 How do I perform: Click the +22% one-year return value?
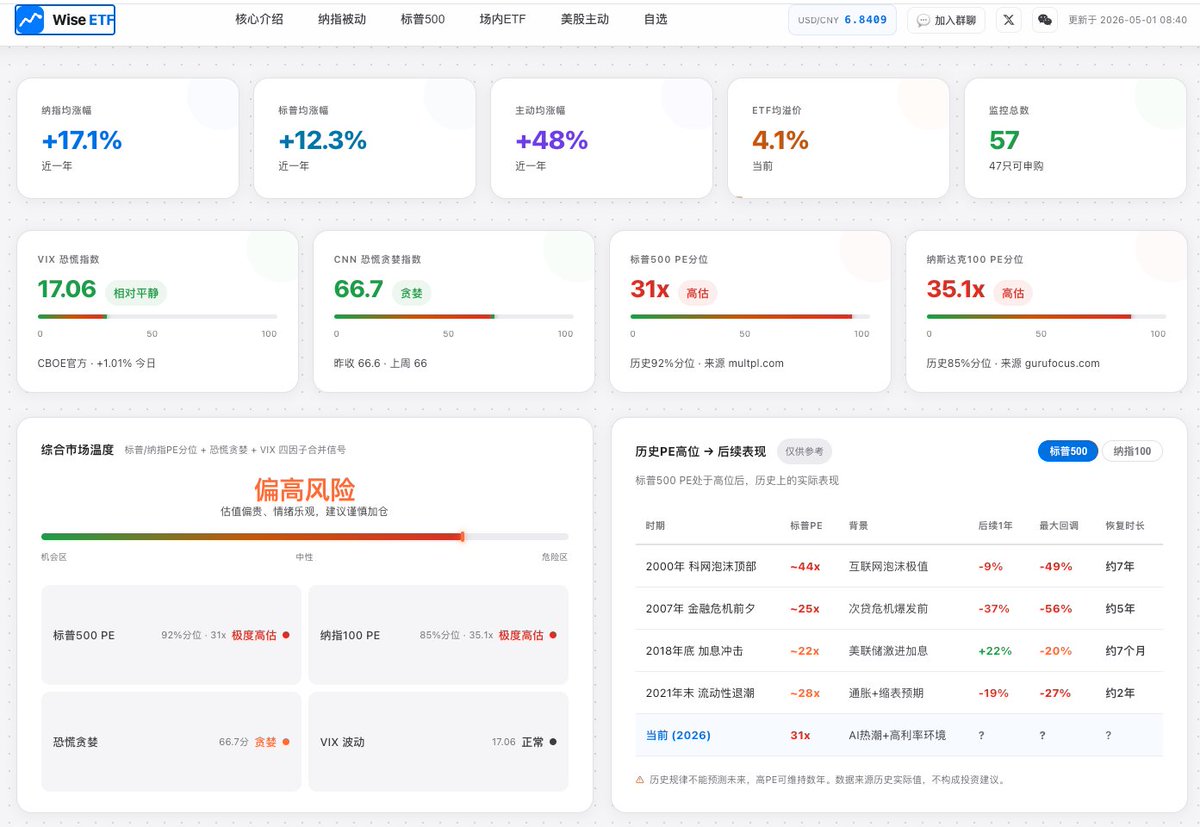[x=994, y=650]
